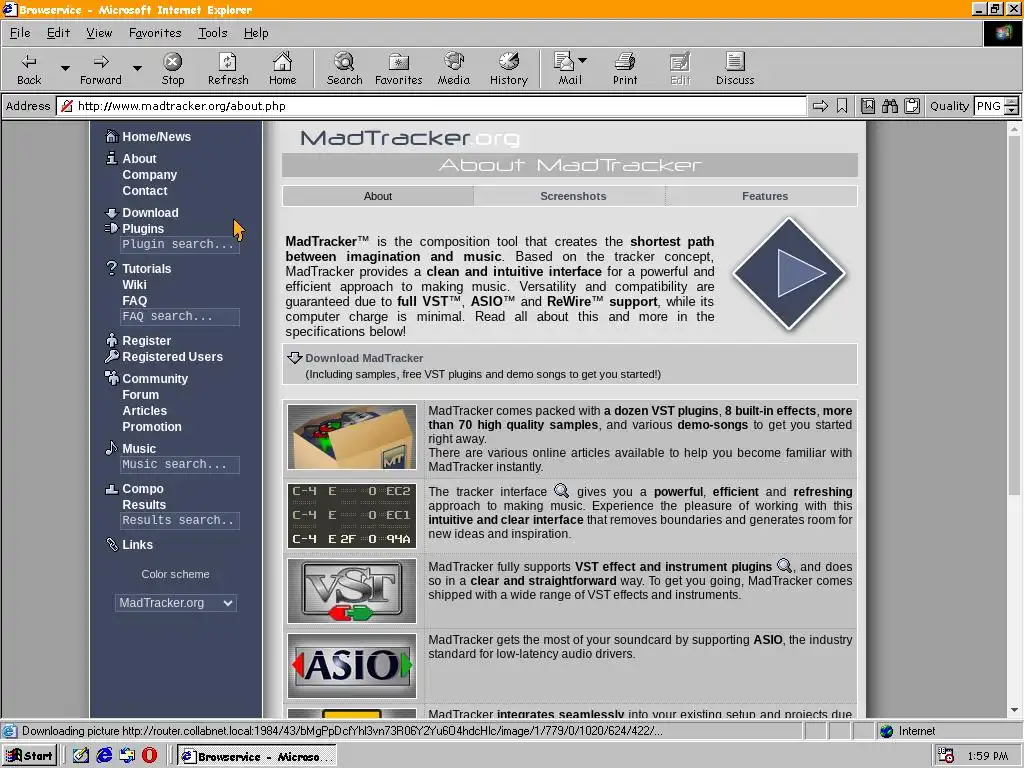Click the address bar URL field
This screenshot has height=768, width=1024.
(431, 106)
